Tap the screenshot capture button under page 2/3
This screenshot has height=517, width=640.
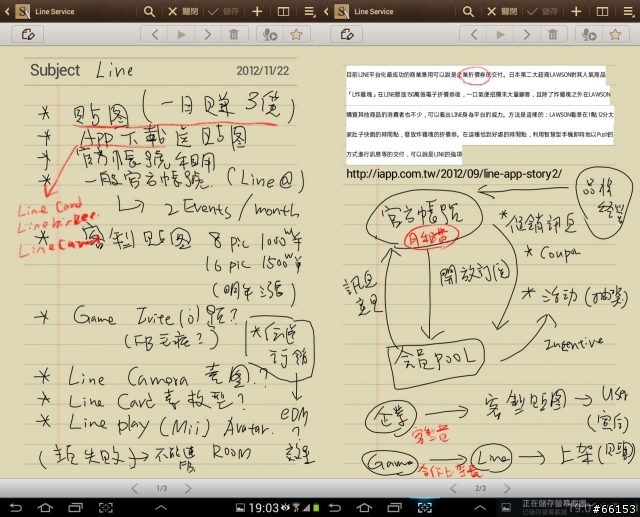(x=424, y=508)
